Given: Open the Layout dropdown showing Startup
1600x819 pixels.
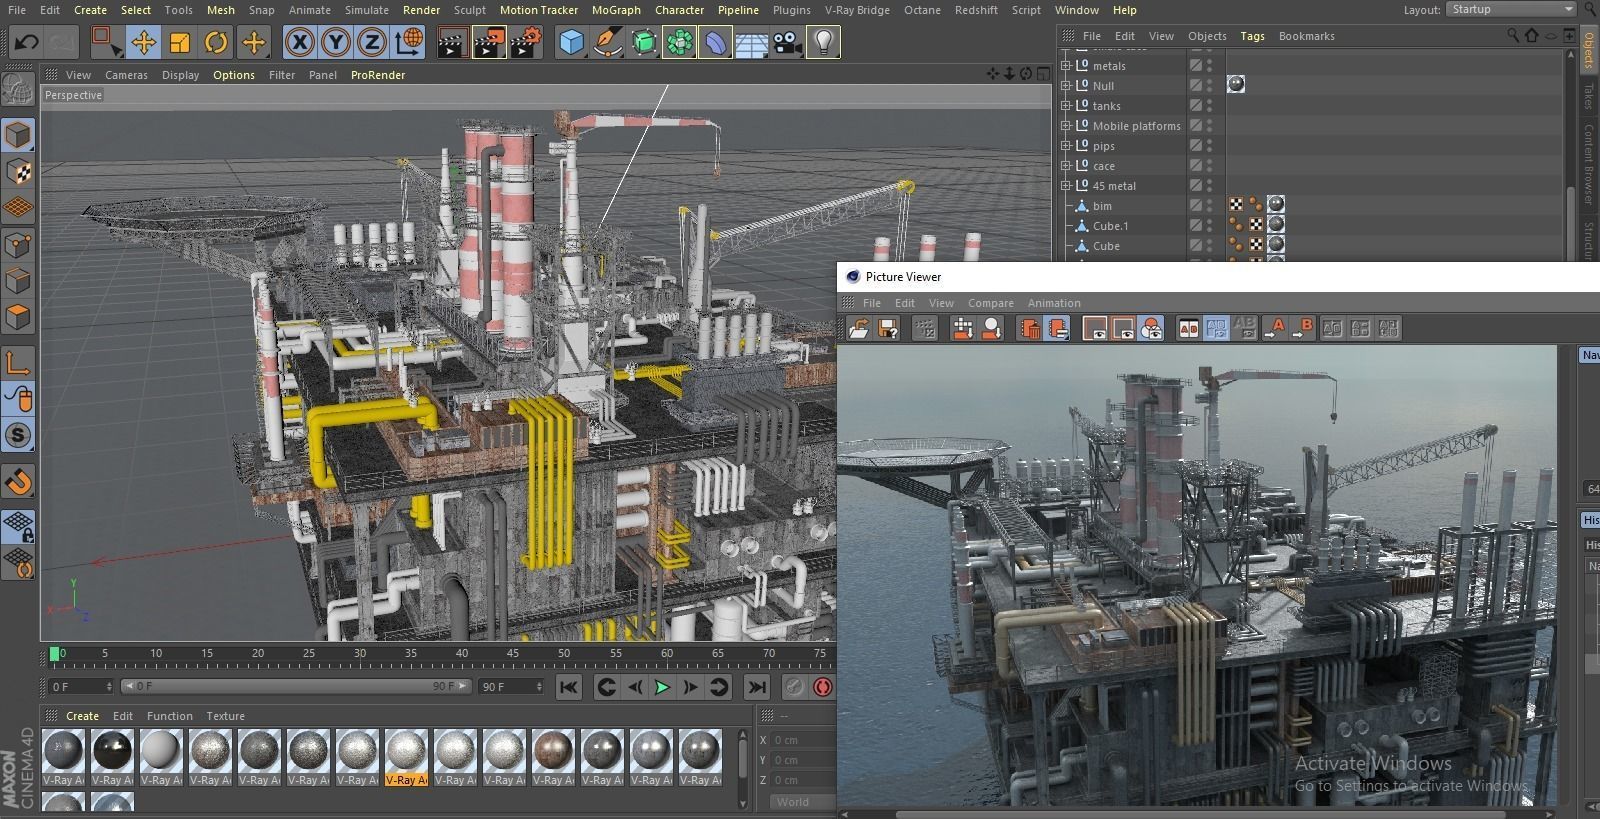Looking at the screenshot, I should pos(1511,9).
